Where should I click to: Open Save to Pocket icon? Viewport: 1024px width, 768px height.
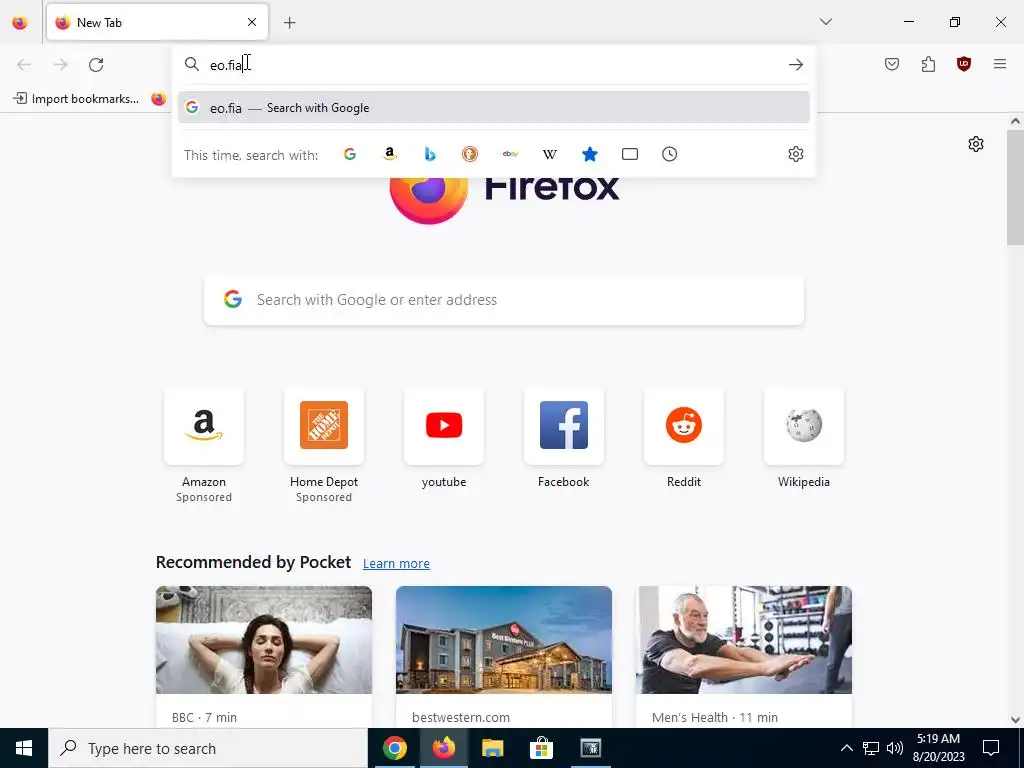coord(892,64)
